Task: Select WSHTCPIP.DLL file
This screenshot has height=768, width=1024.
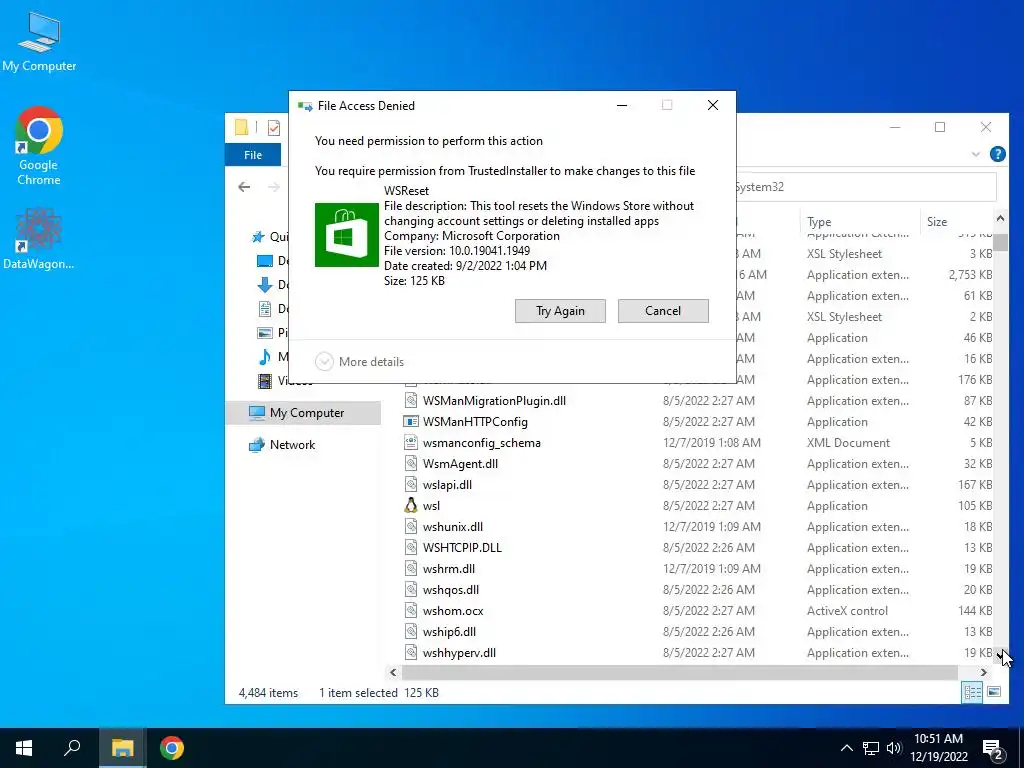Action: pyautogui.click(x=462, y=548)
